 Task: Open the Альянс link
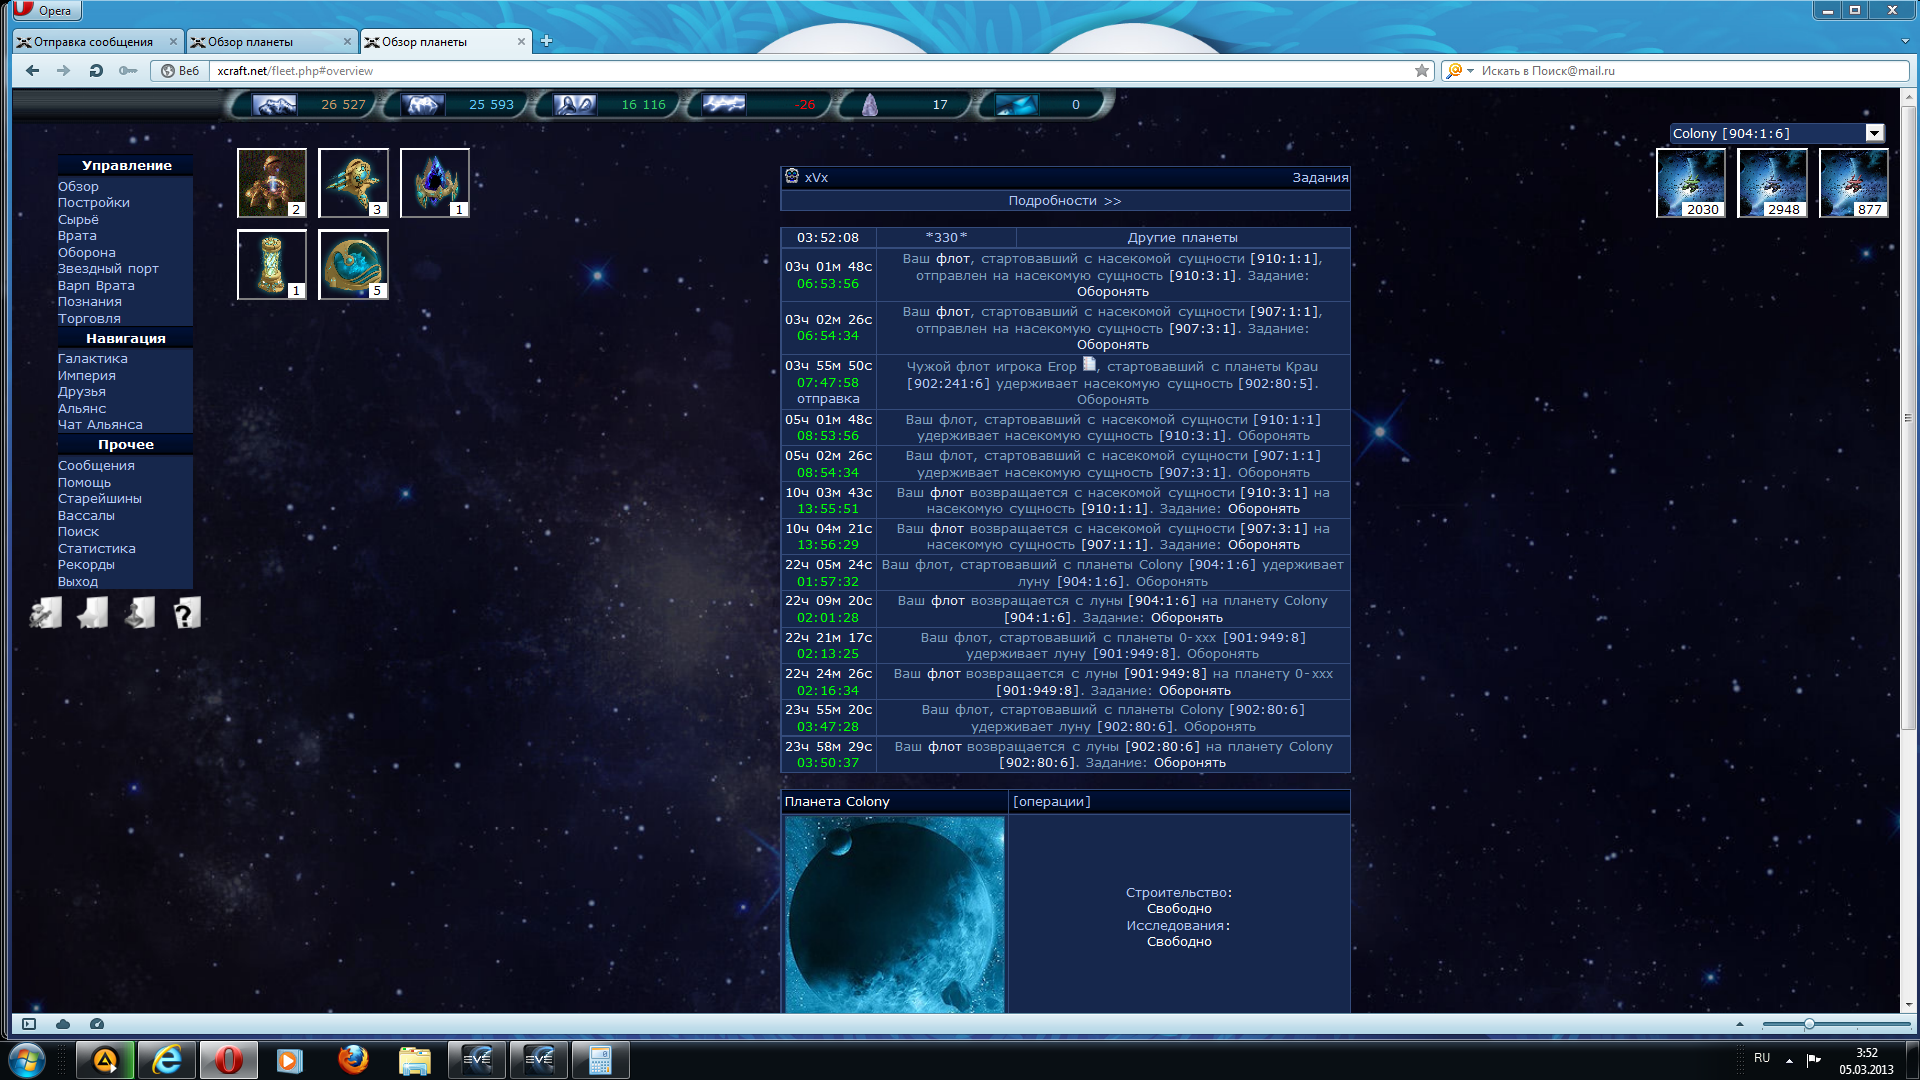(82, 408)
